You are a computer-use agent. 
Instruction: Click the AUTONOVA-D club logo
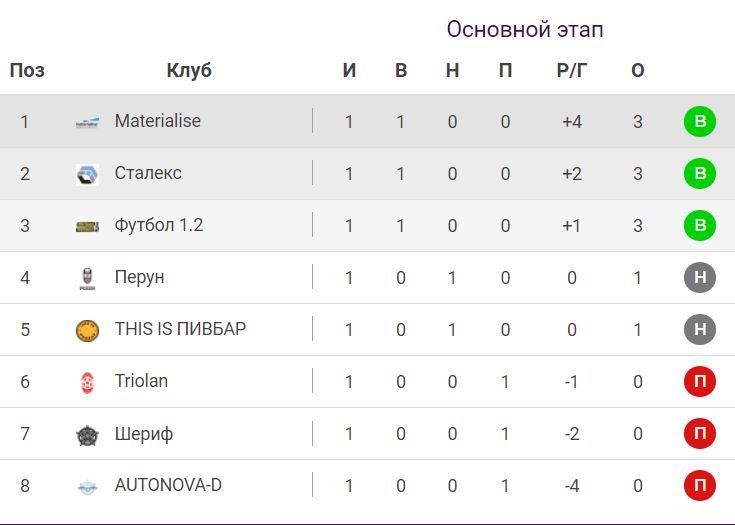tap(88, 486)
